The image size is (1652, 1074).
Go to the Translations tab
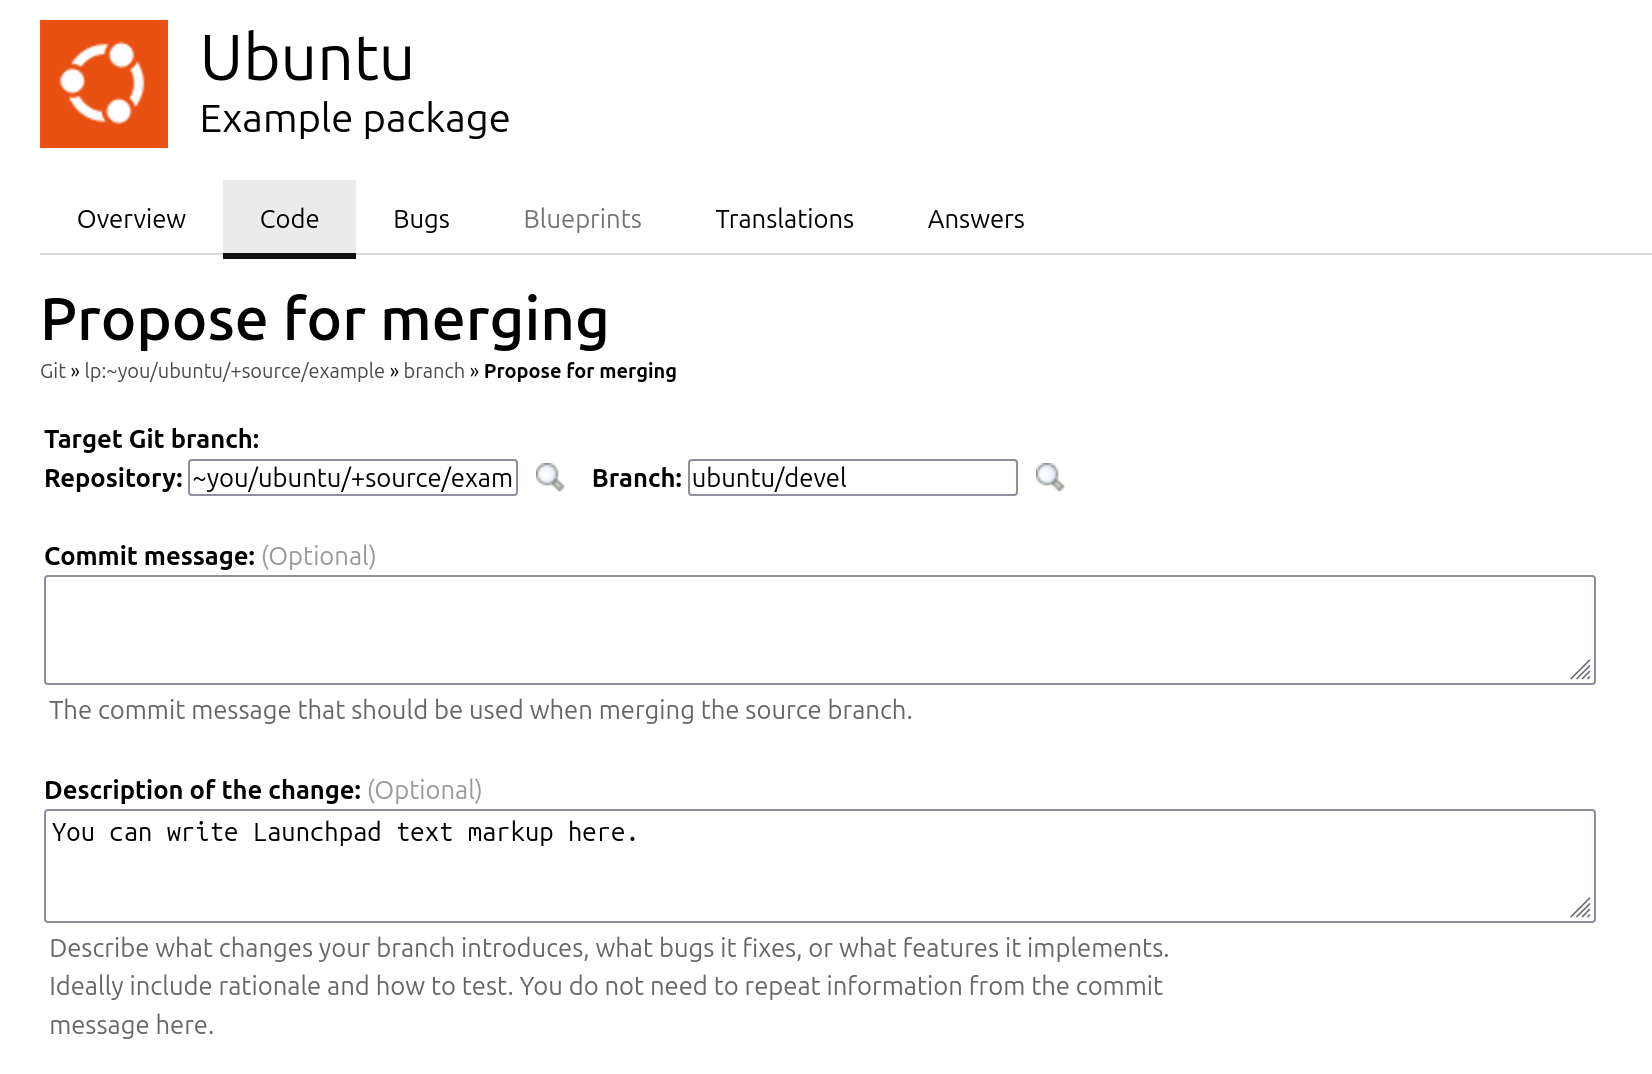[784, 219]
